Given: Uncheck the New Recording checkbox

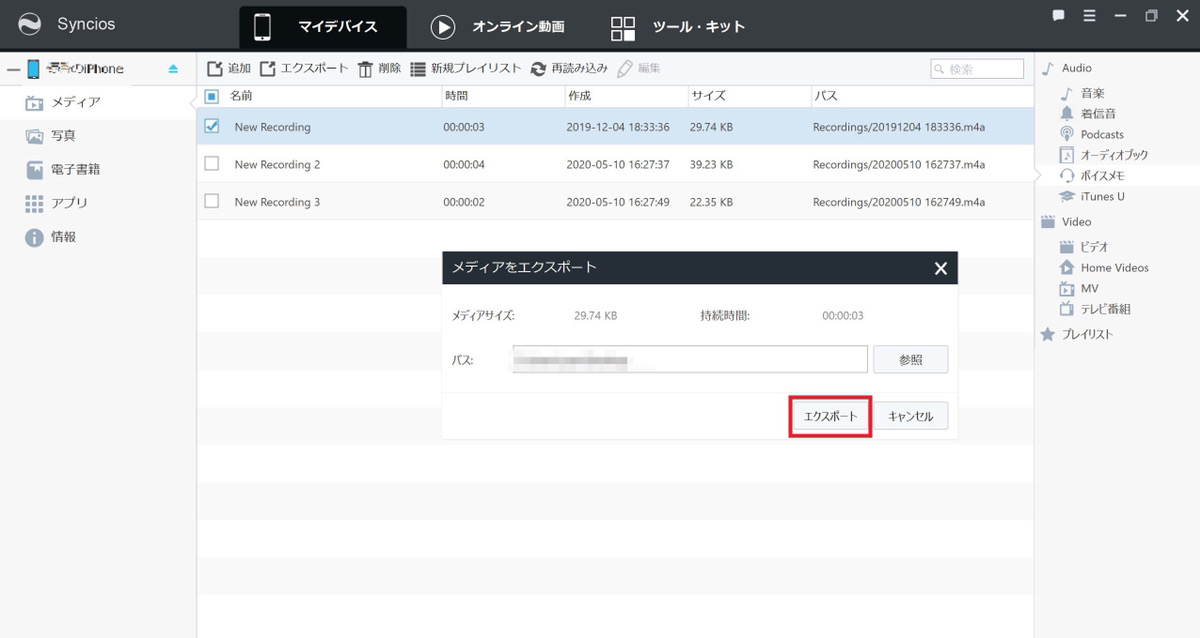Looking at the screenshot, I should point(210,127).
